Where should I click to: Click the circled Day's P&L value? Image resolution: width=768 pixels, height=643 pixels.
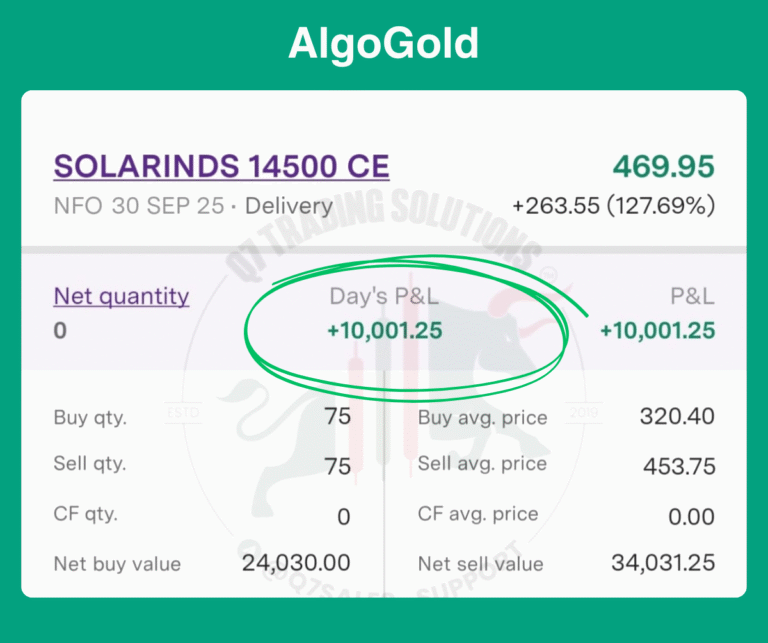[386, 331]
